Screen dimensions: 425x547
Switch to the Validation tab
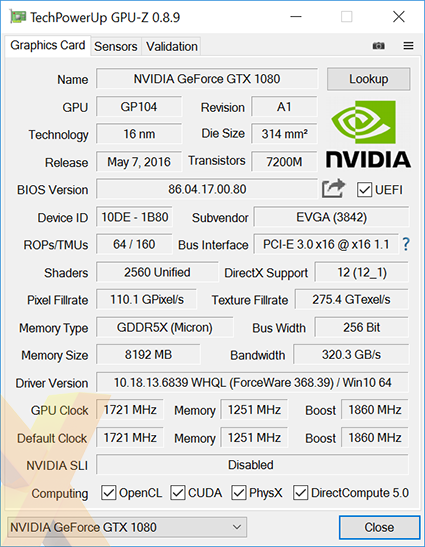(172, 46)
